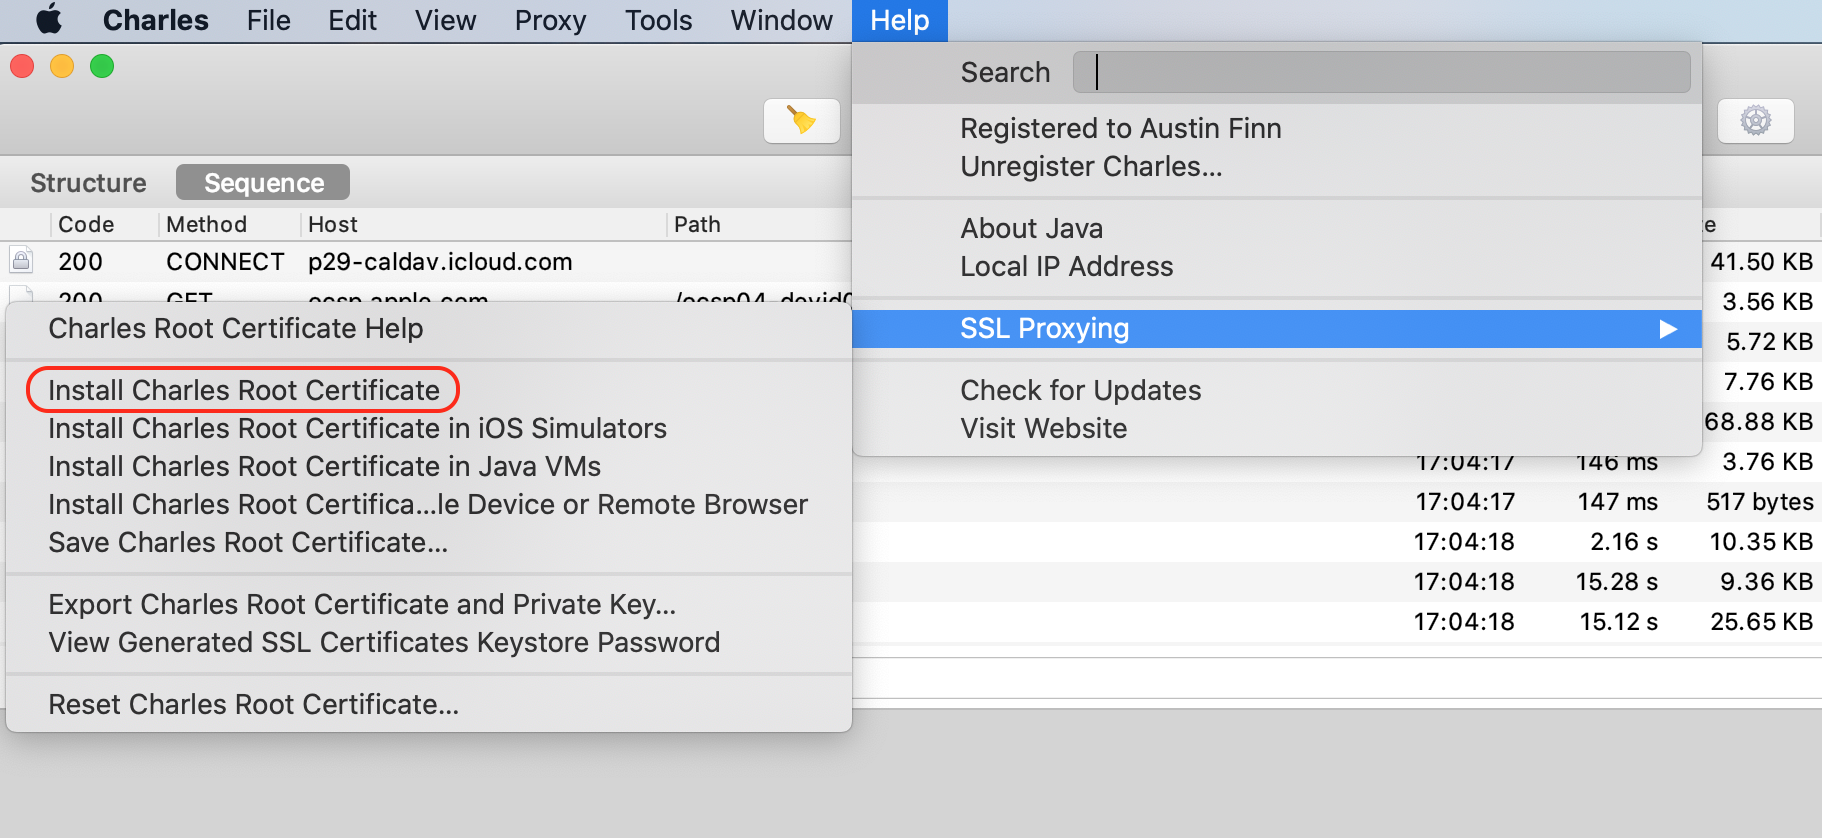Viewport: 1822px width, 838px height.
Task: Click the 25.65 KB size cell
Action: [1761, 622]
